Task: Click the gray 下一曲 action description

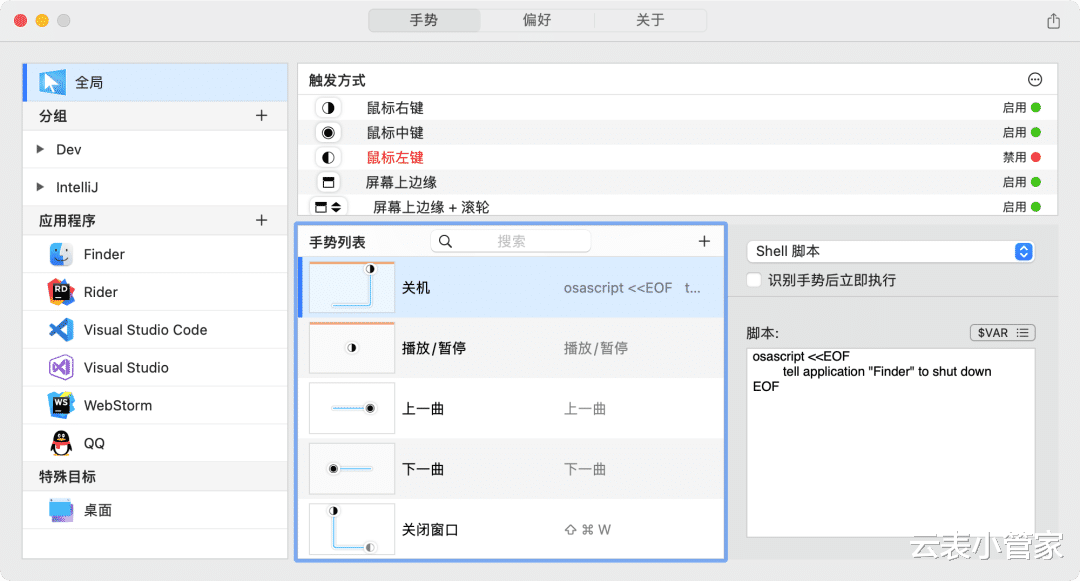Action: 585,469
